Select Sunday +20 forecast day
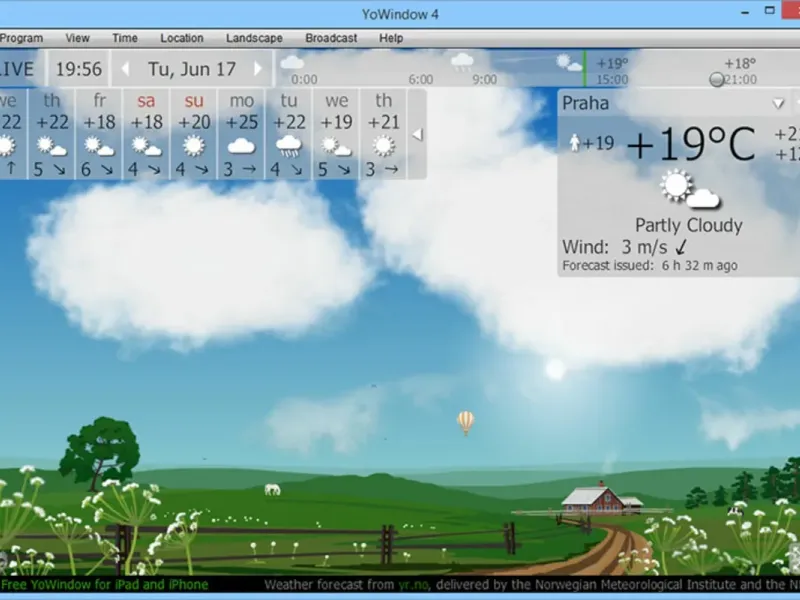Image resolution: width=800 pixels, height=600 pixels. pos(194,134)
